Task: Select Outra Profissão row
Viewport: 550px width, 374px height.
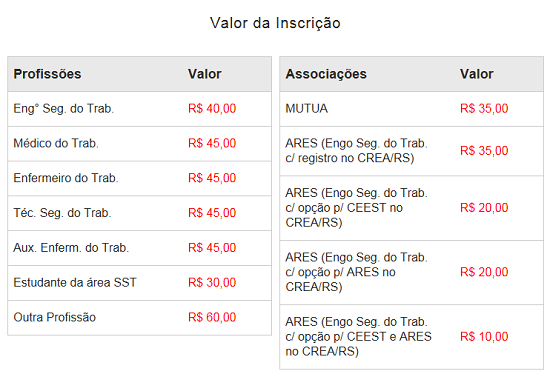Action: point(139,318)
